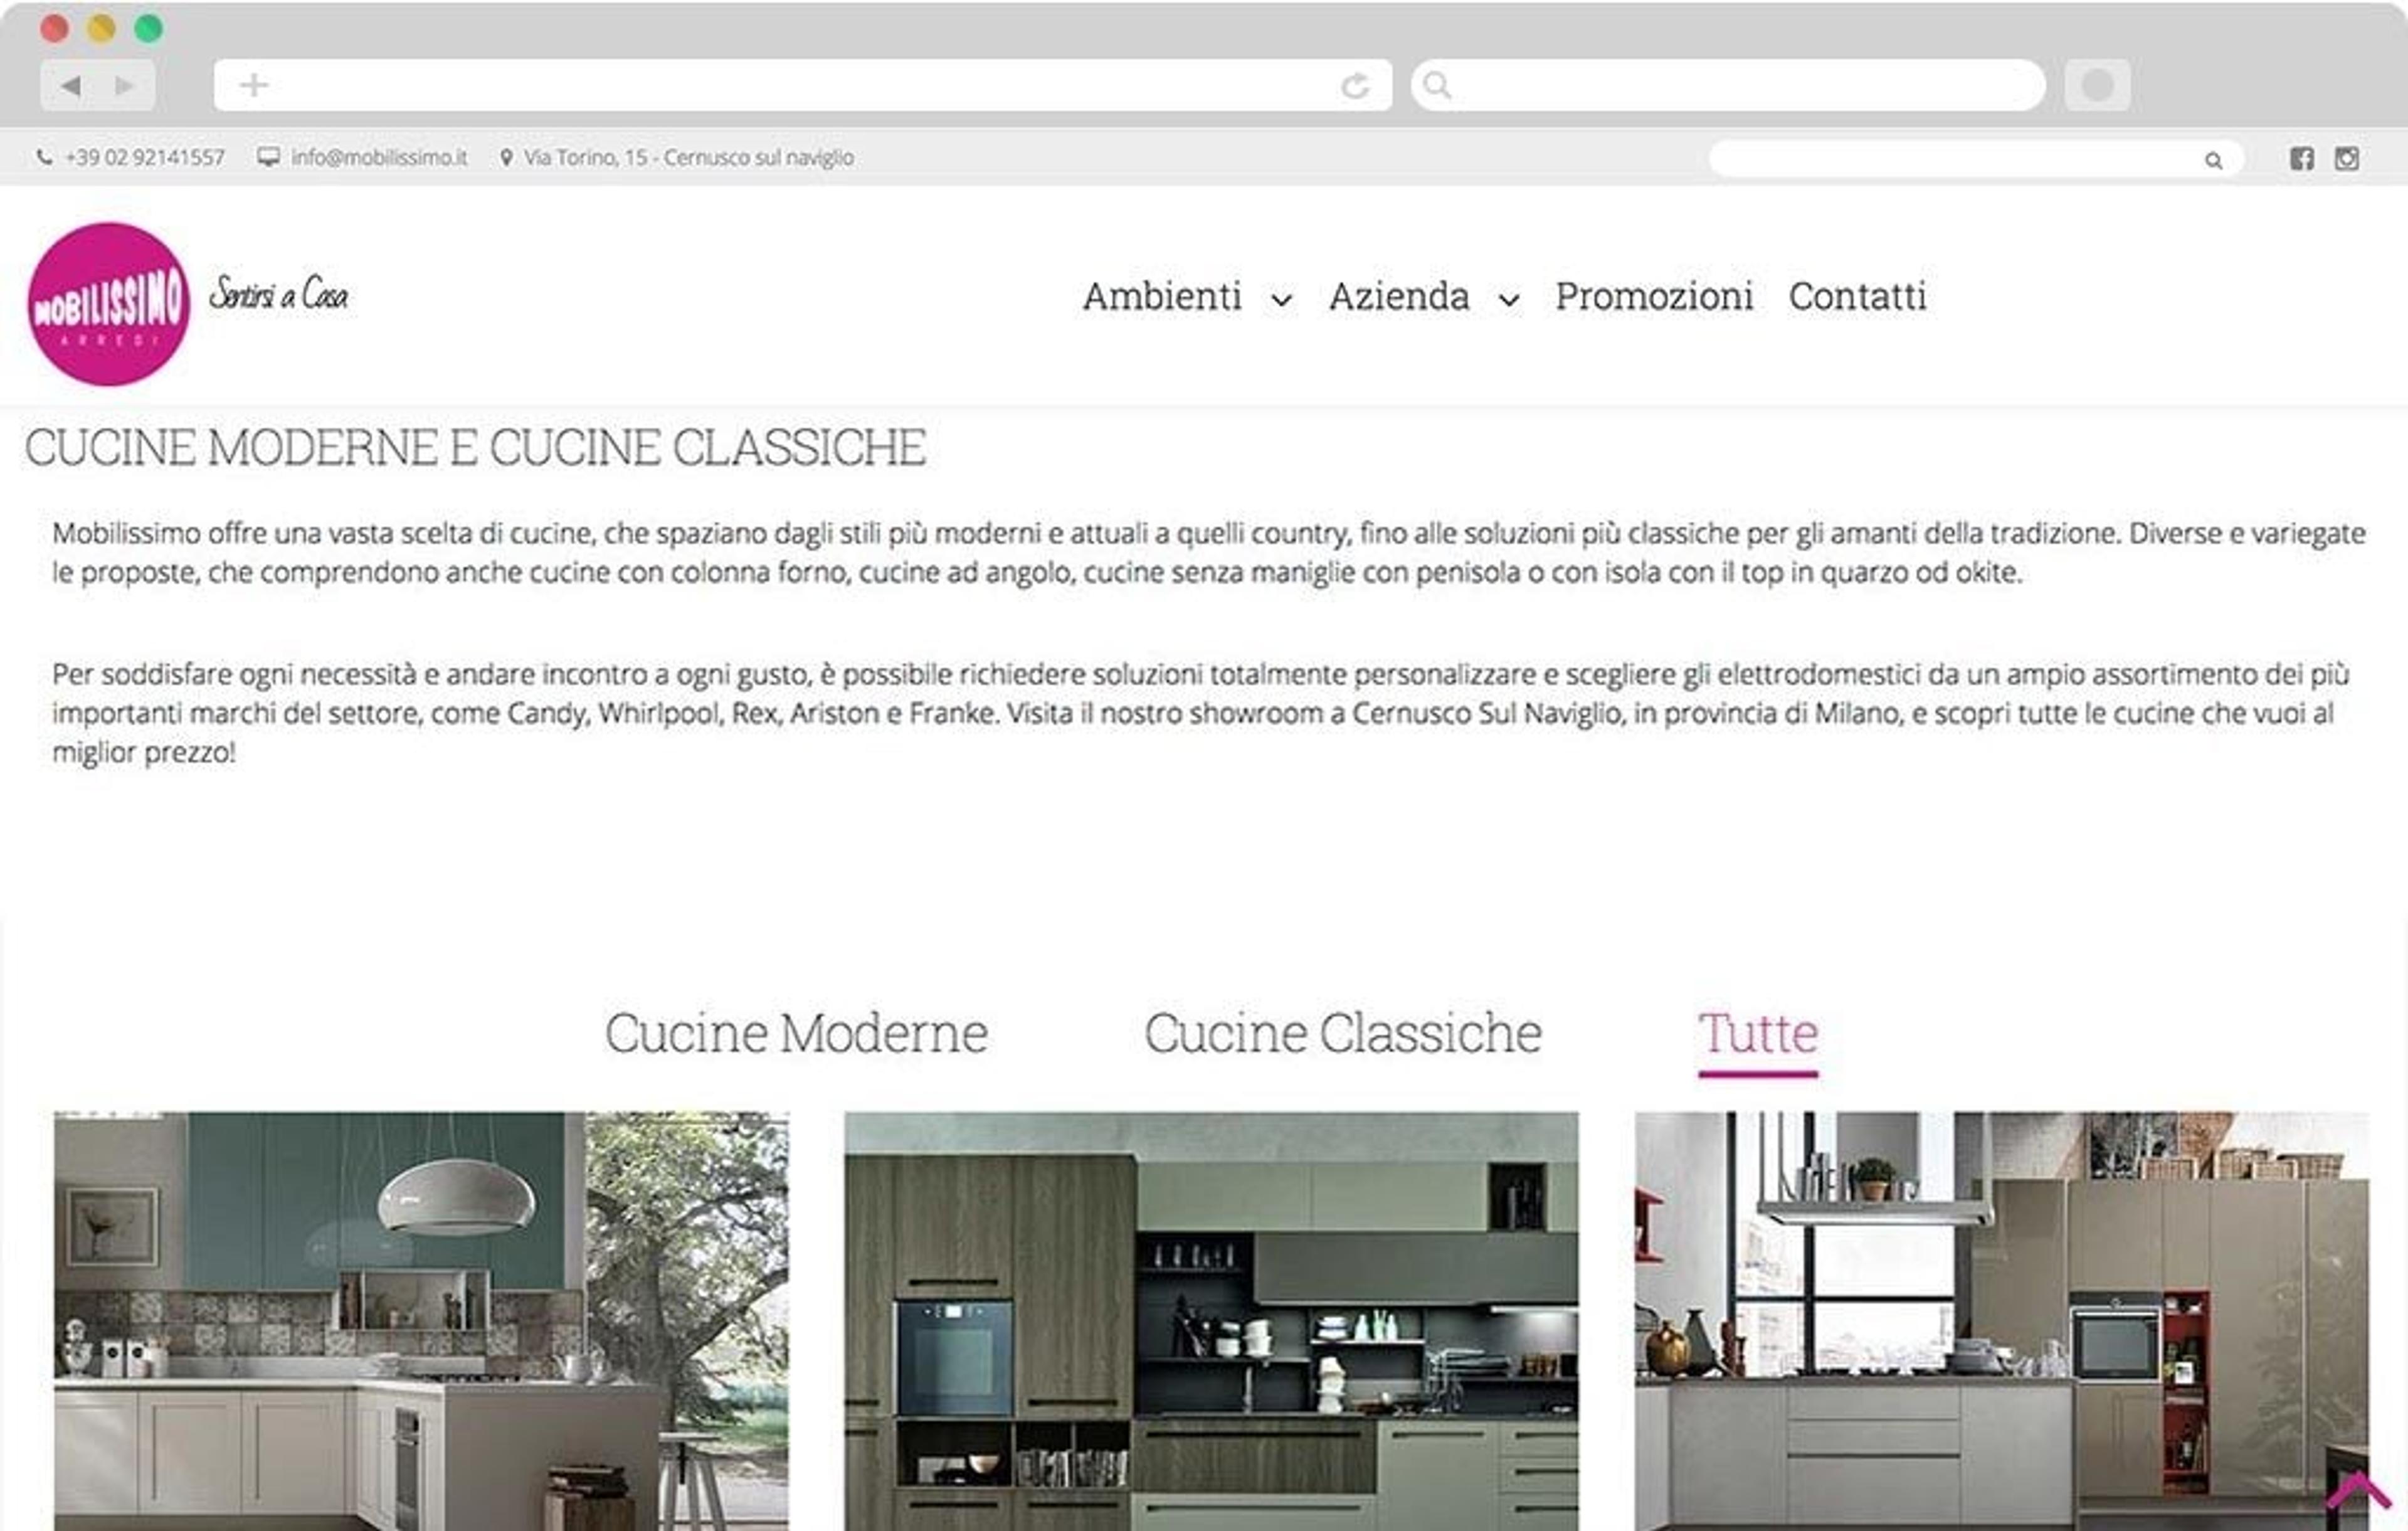Screen dimensions: 2408x1531
Task: Select the Tutte filter tab
Action: [1758, 1033]
